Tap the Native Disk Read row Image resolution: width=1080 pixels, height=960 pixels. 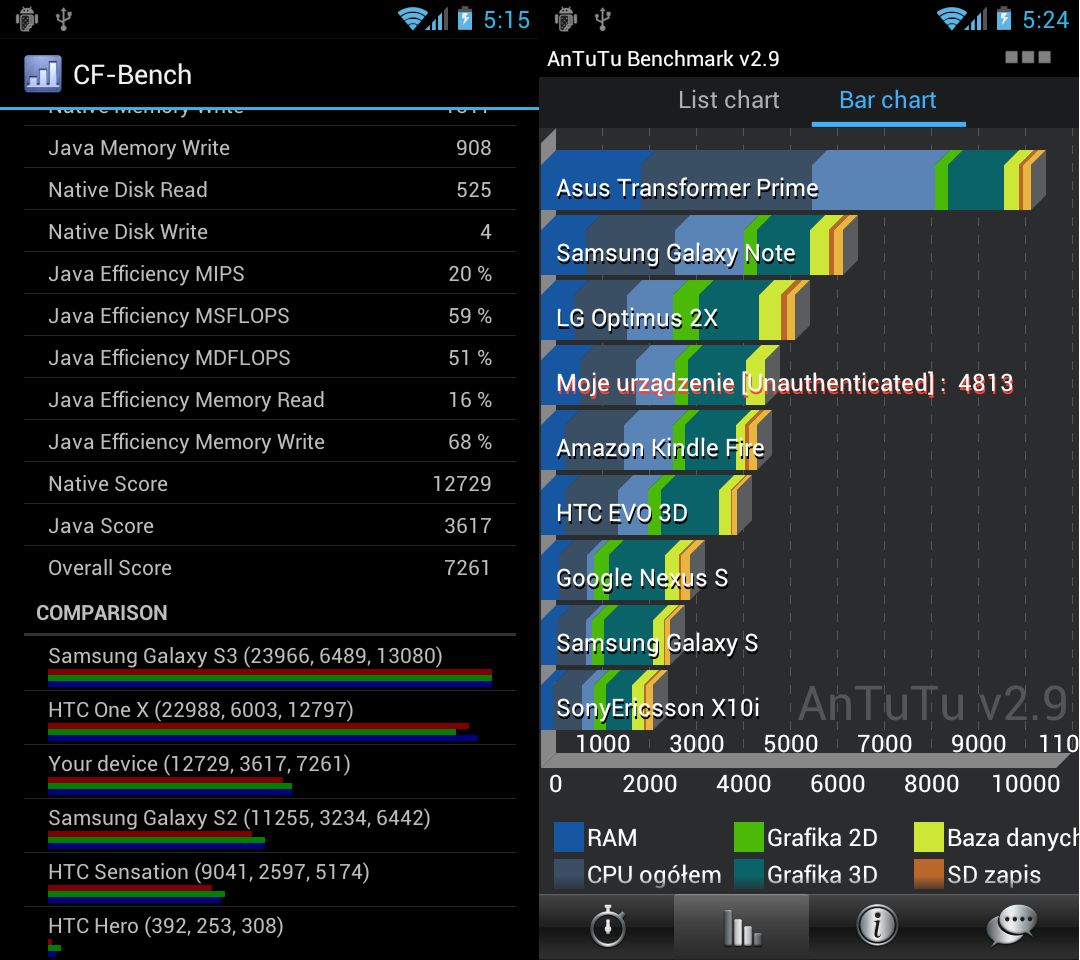tap(269, 189)
